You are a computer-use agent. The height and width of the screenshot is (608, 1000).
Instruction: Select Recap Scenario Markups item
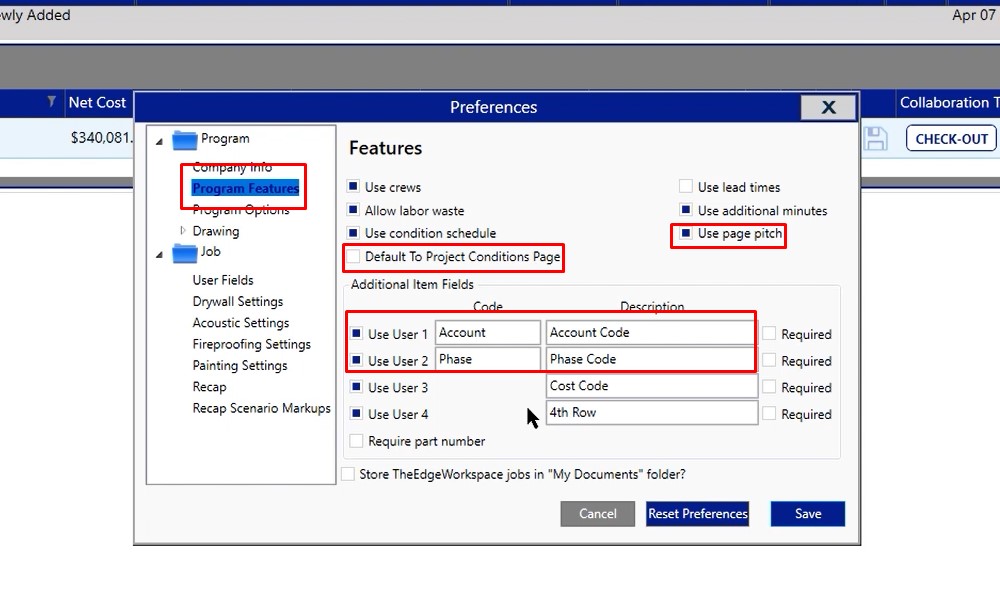261,408
